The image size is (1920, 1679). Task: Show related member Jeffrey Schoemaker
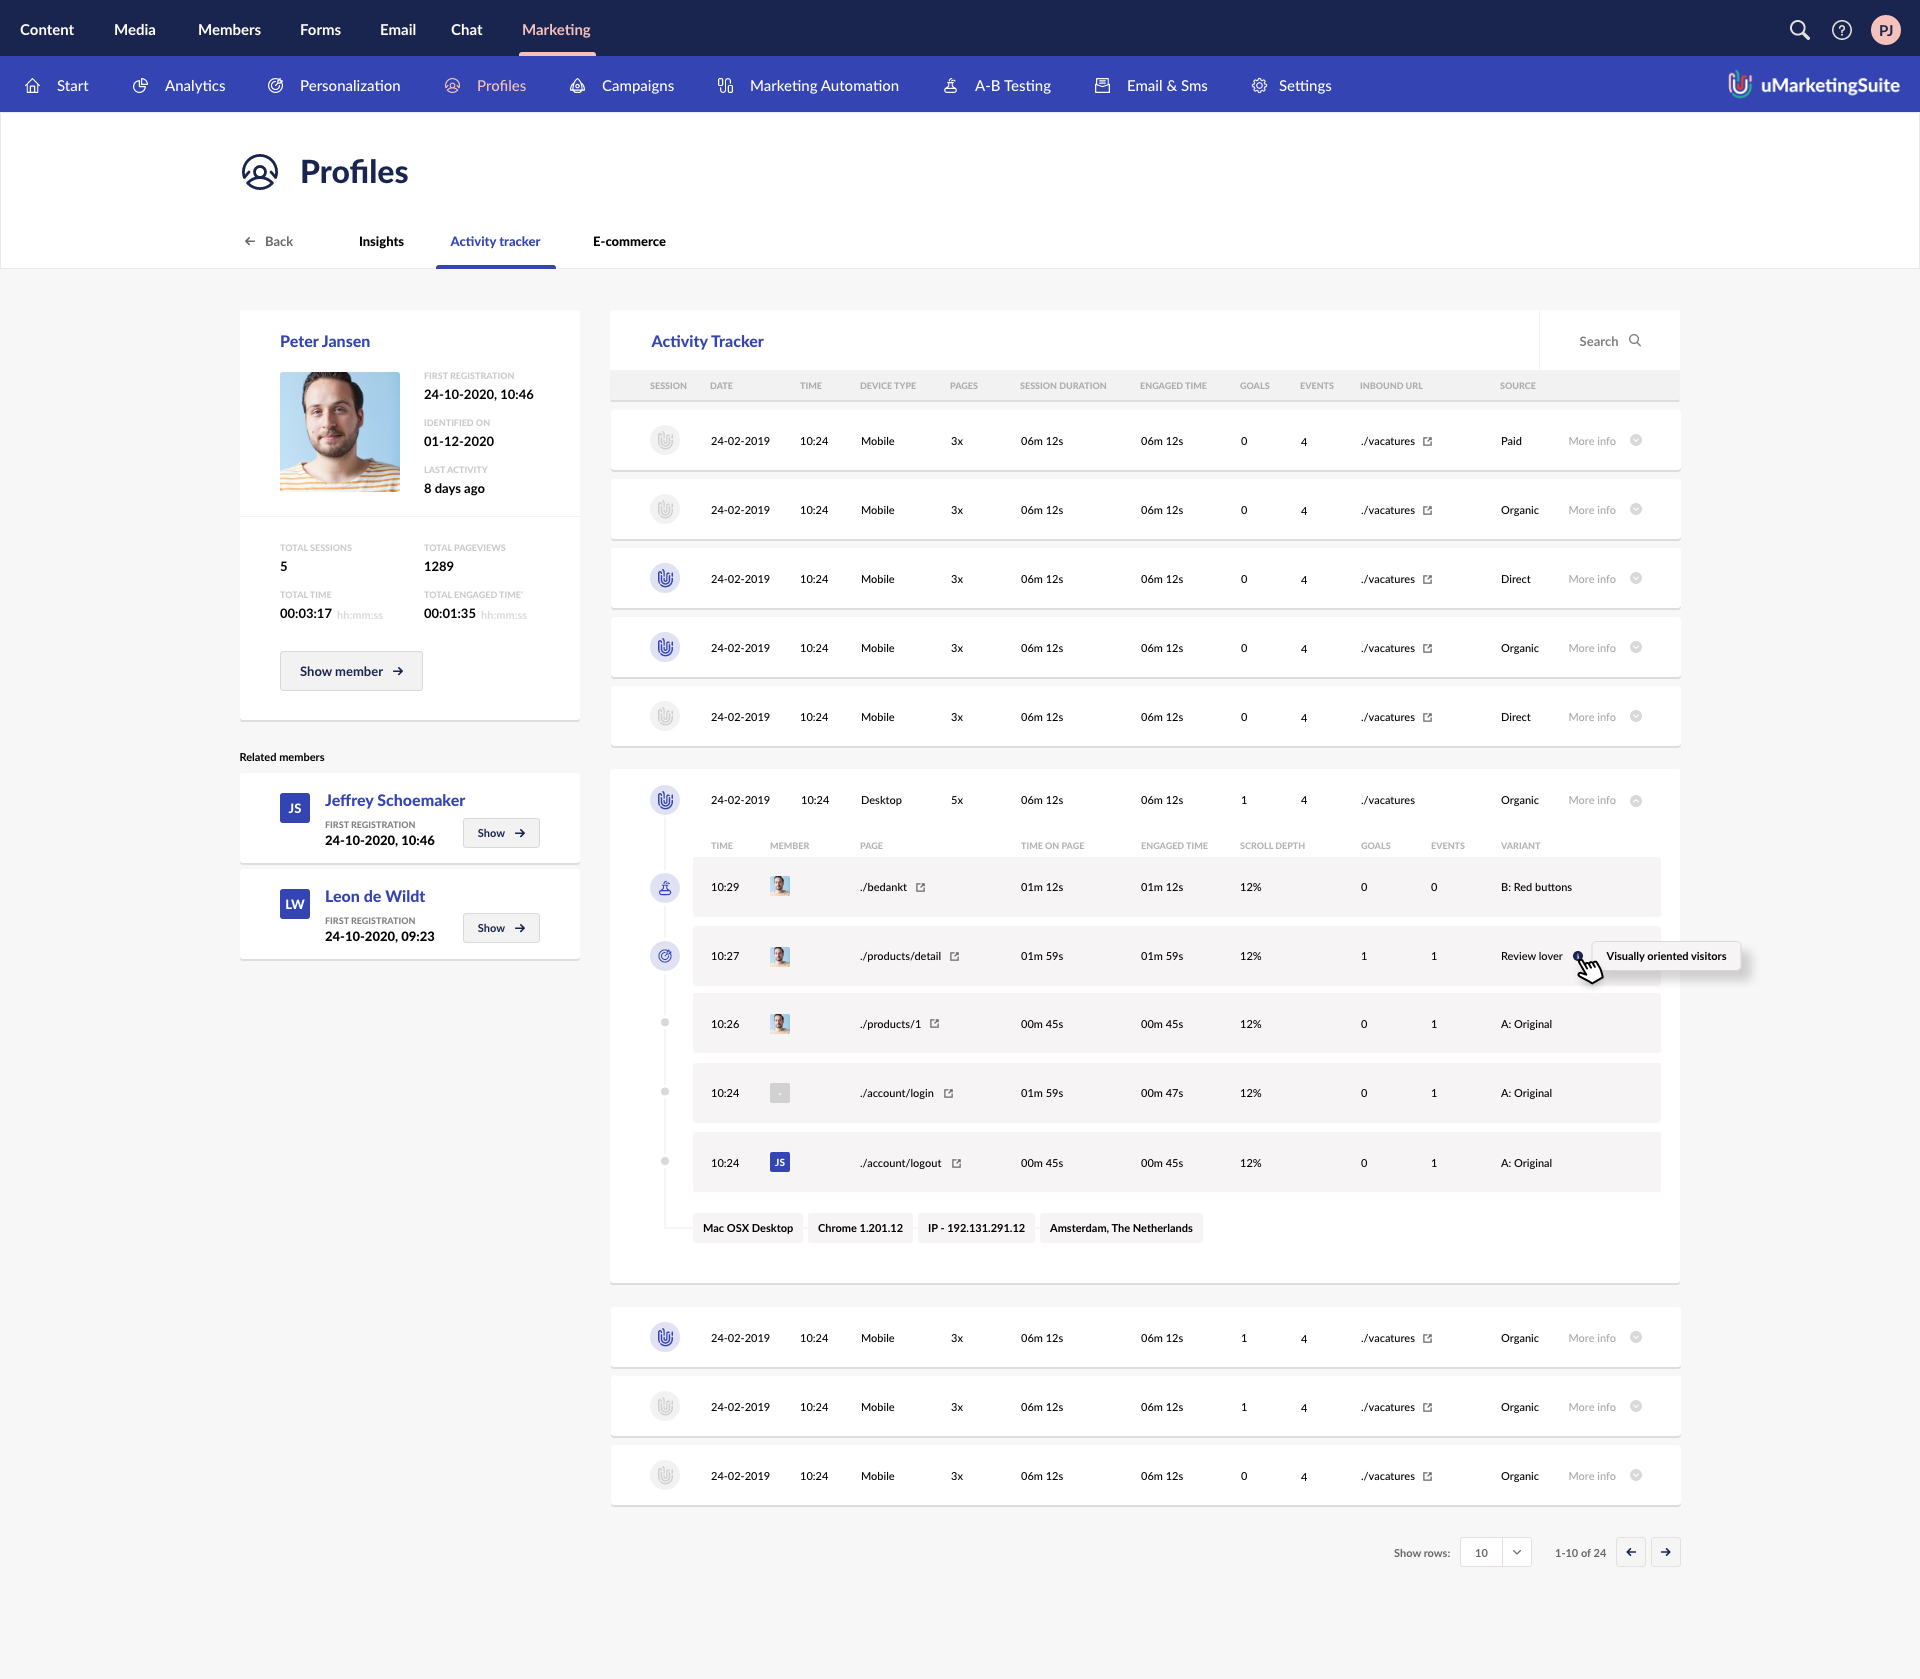[501, 833]
